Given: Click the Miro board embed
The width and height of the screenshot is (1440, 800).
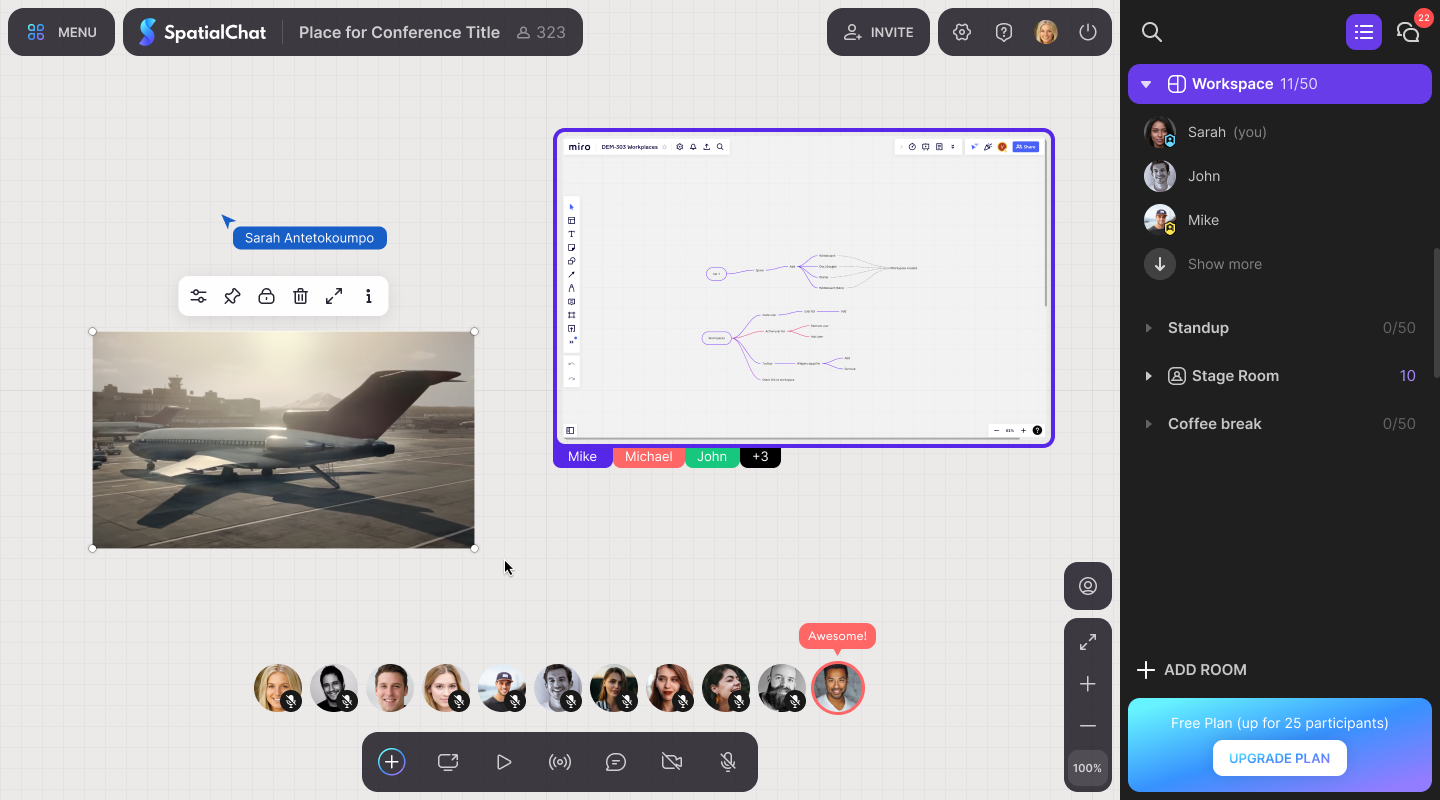Looking at the screenshot, I should pos(804,288).
